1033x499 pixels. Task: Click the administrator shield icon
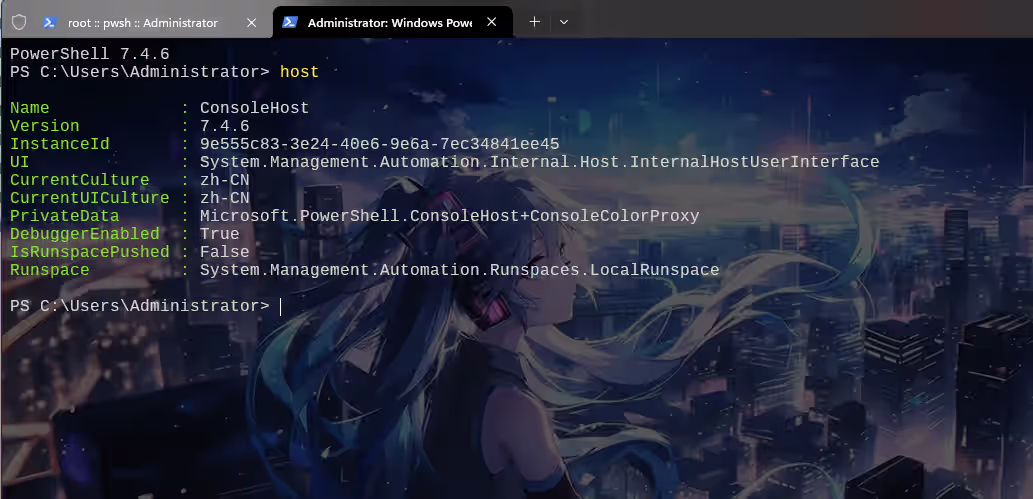(x=18, y=22)
